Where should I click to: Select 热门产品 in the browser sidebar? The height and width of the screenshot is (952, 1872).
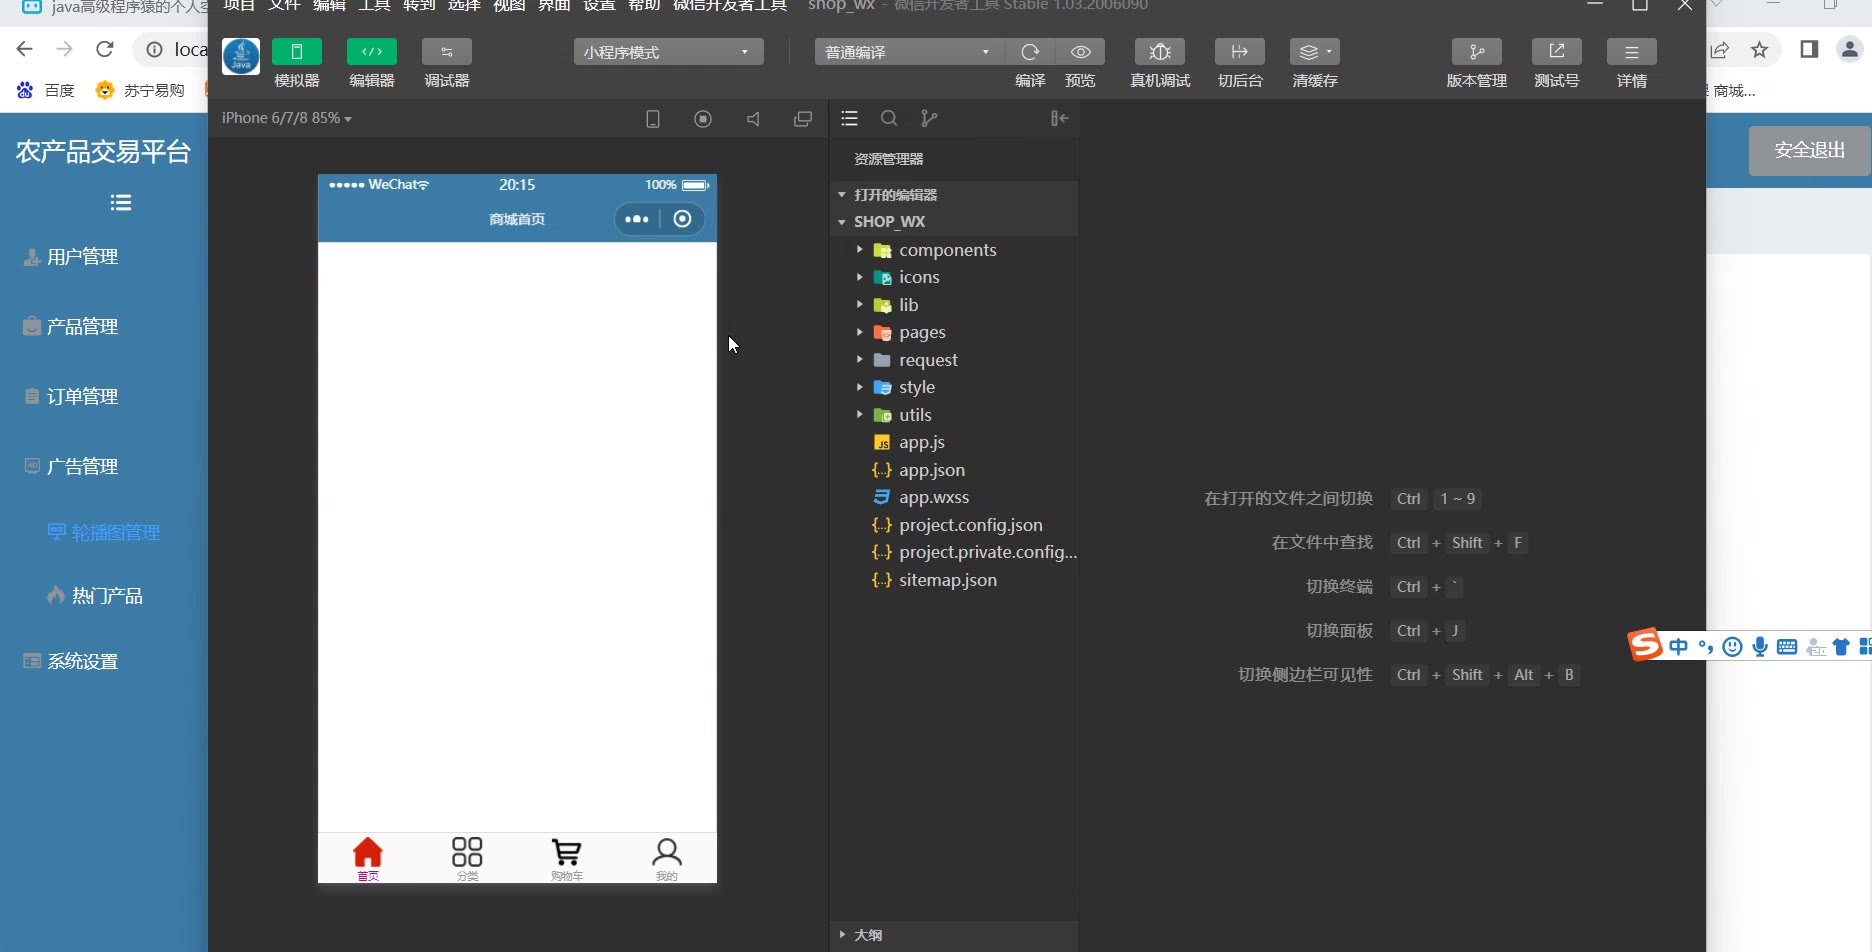pos(96,596)
